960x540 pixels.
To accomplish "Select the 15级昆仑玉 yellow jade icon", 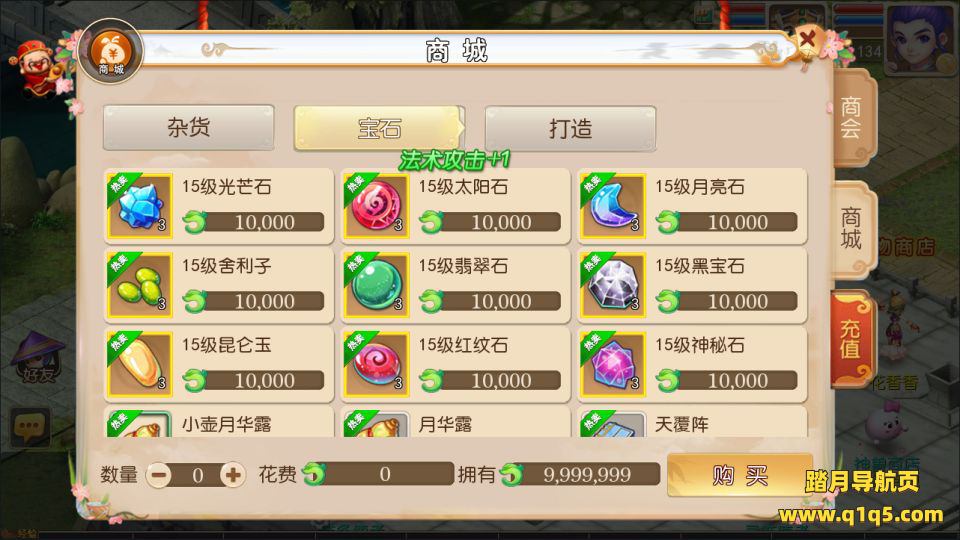I will point(140,364).
